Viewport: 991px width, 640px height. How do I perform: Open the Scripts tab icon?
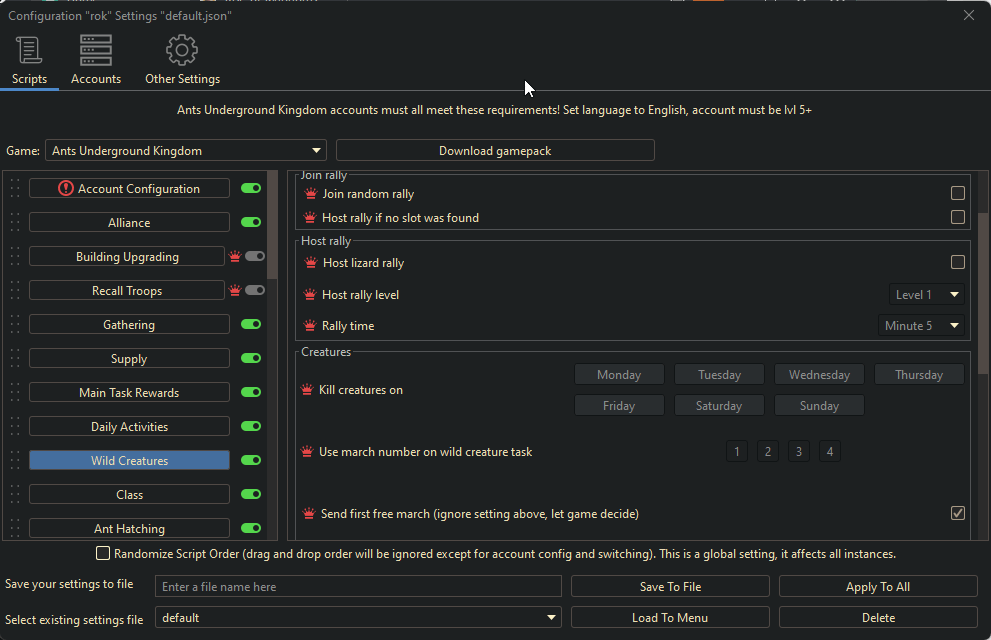[29, 50]
